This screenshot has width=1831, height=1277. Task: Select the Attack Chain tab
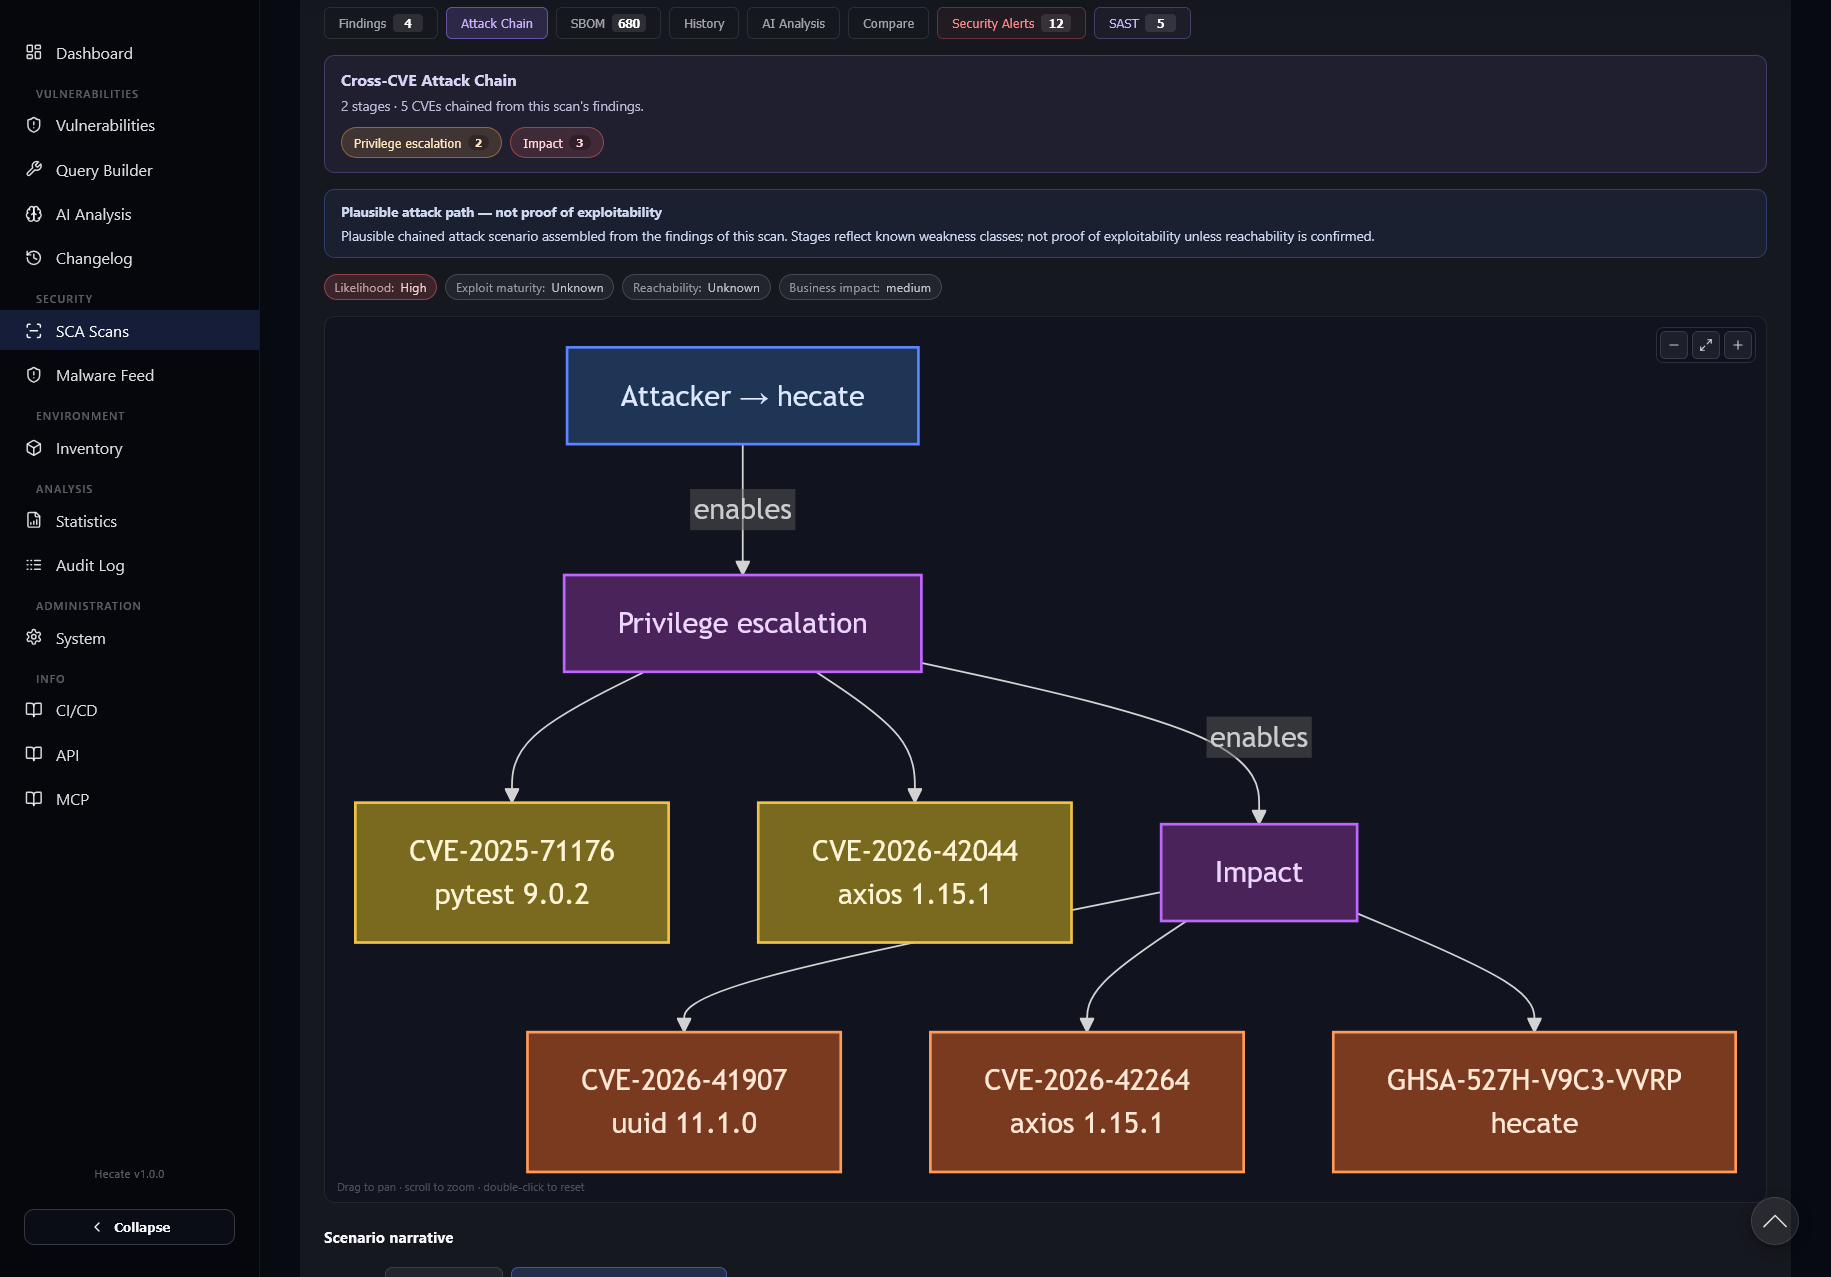point(496,23)
